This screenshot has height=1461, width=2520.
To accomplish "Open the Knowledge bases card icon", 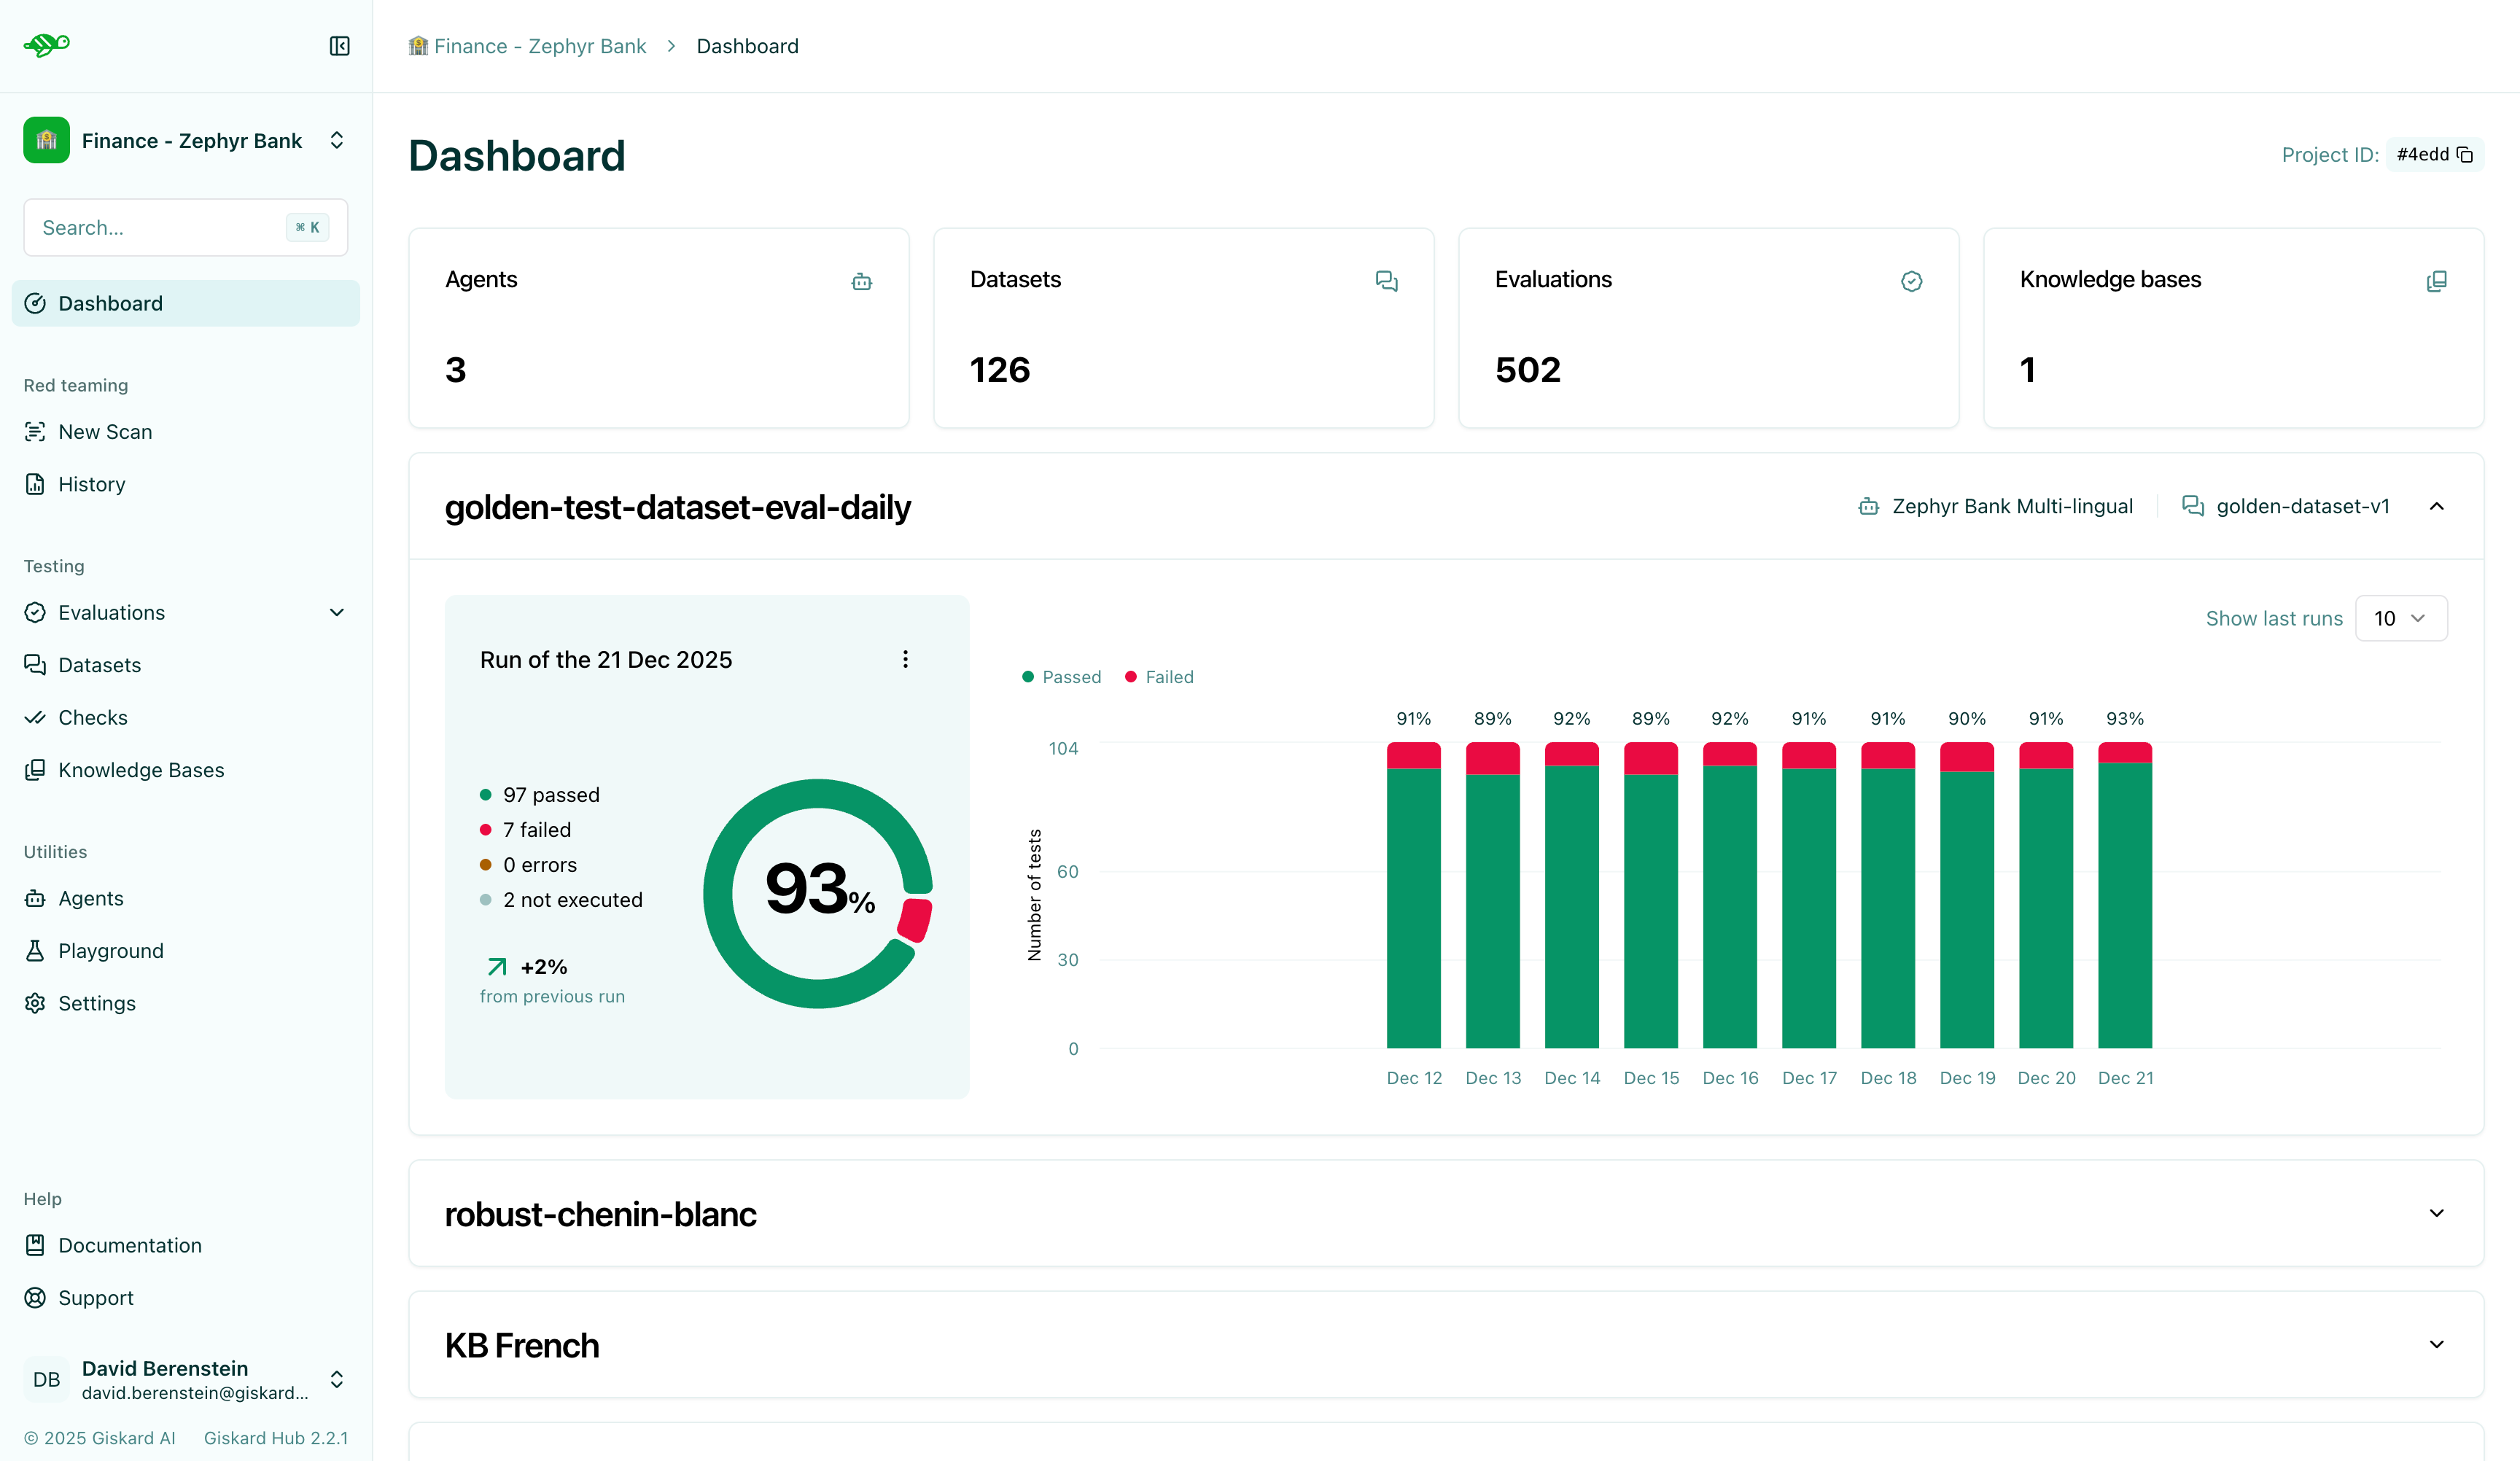I will (x=2436, y=281).
